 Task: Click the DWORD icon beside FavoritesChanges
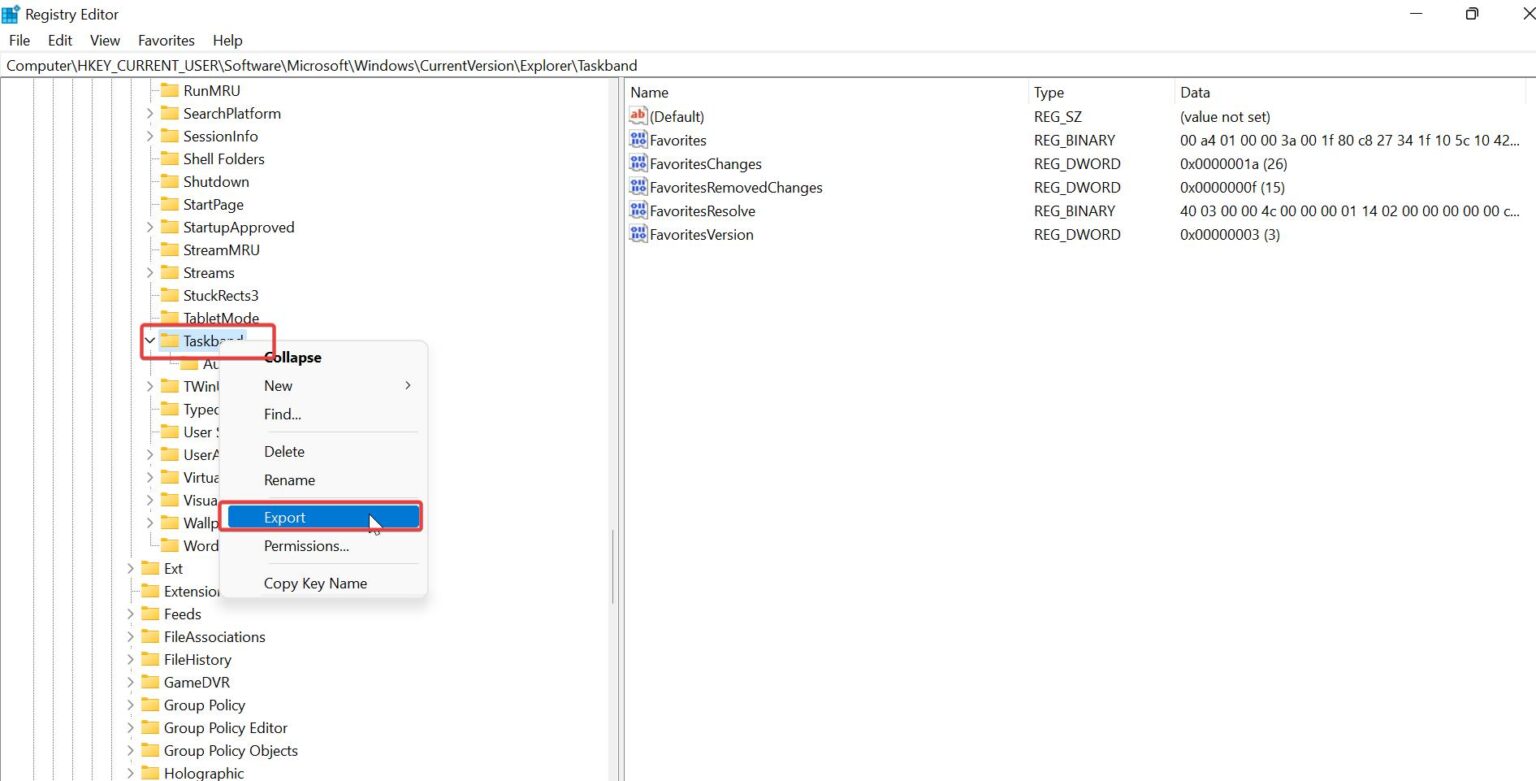[638, 163]
